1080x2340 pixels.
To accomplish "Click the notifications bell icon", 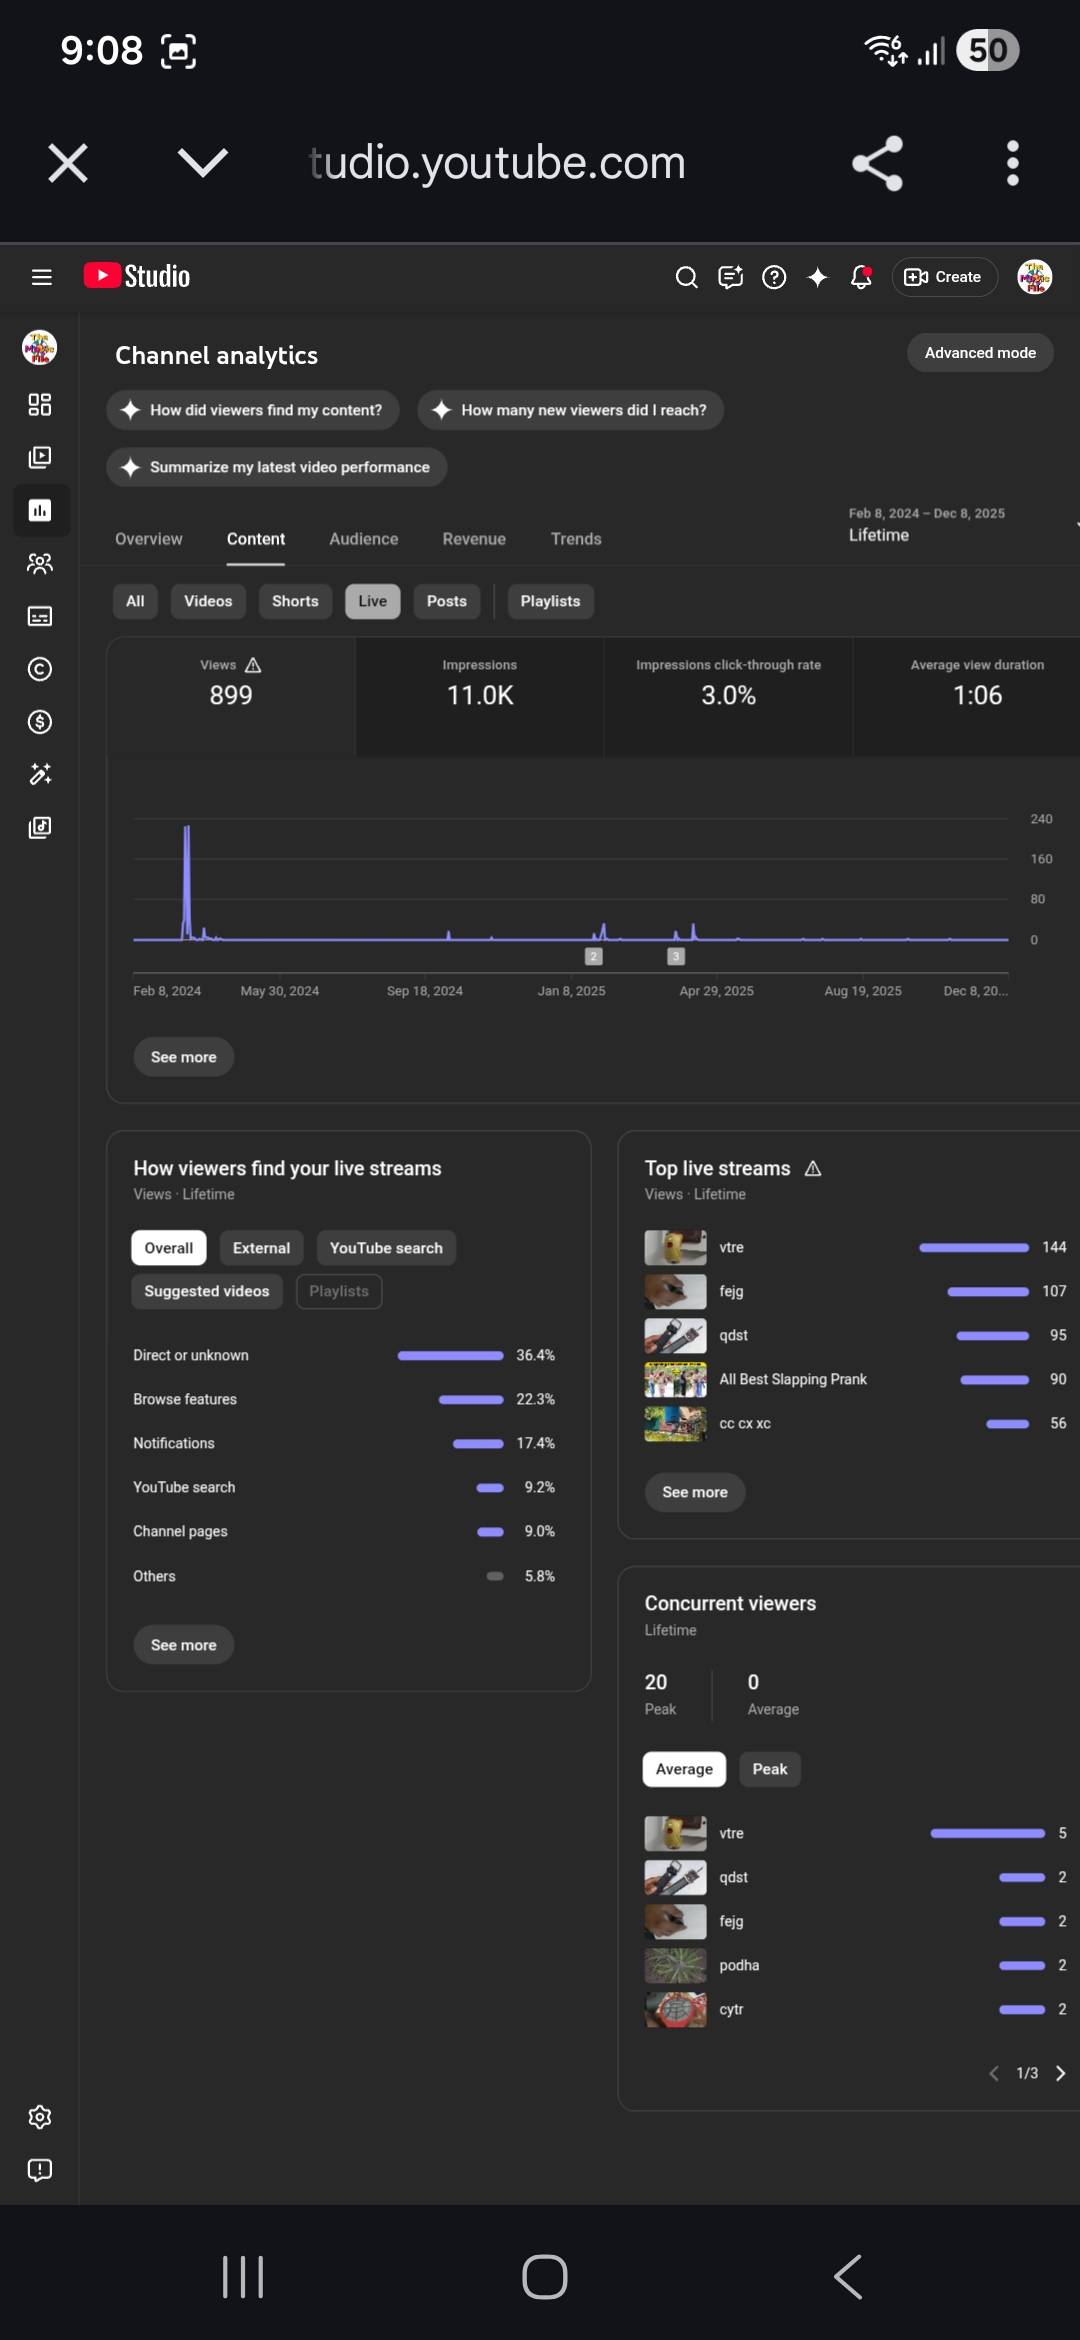I will tap(860, 277).
